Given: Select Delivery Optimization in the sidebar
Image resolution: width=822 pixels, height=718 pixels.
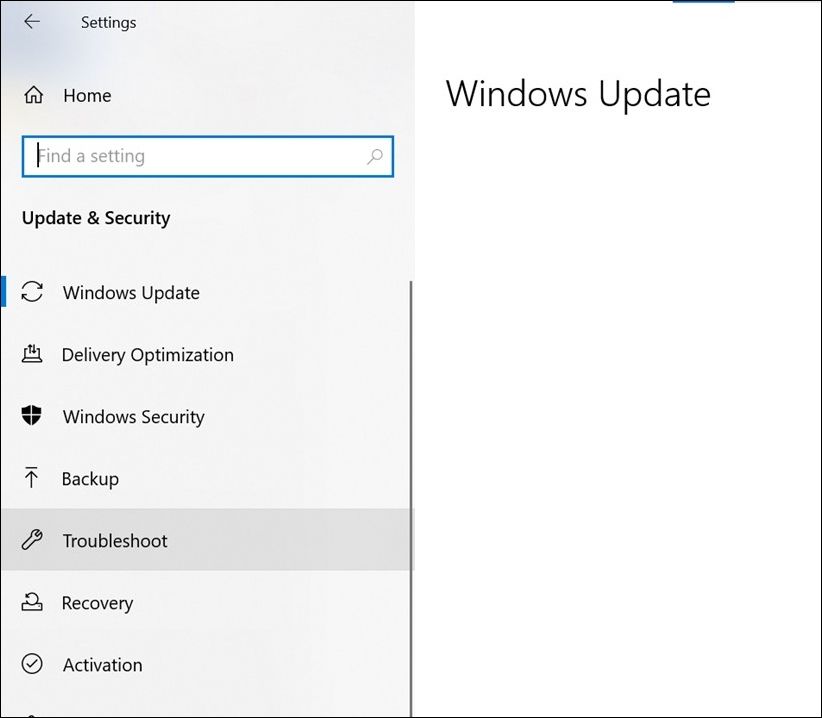Looking at the screenshot, I should click(x=147, y=355).
